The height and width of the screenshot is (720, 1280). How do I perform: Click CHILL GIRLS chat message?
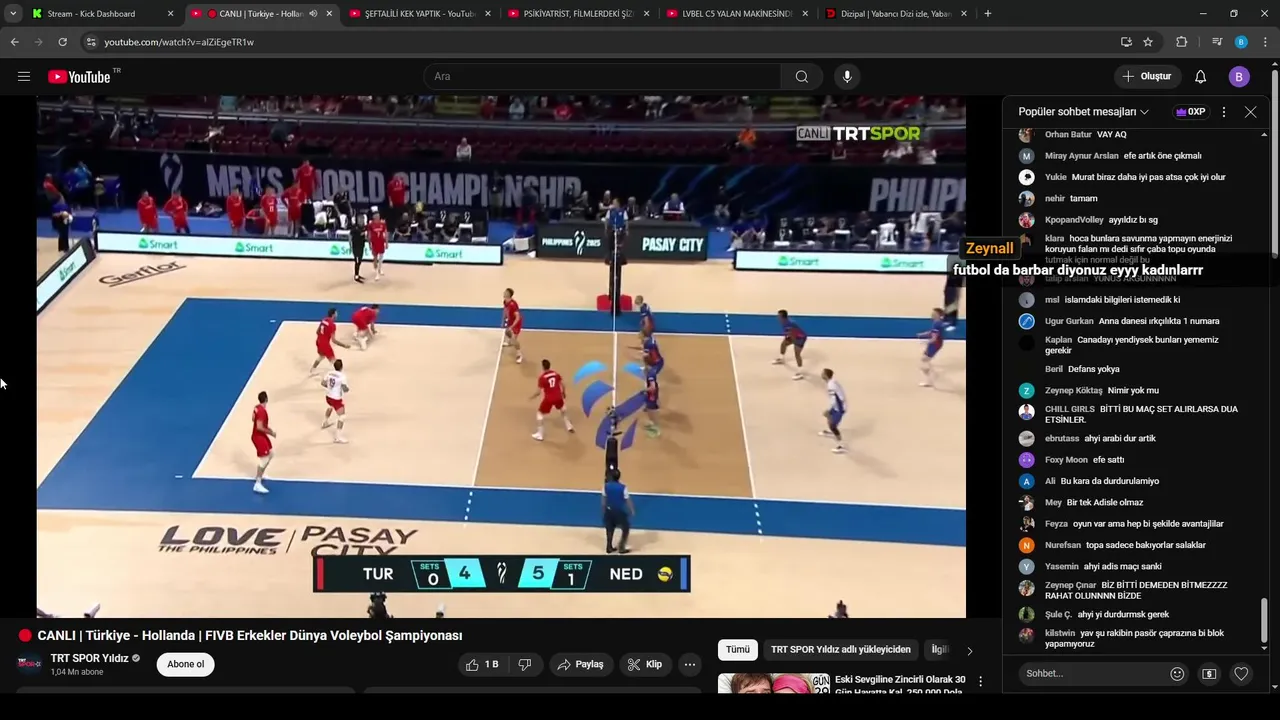tap(1141, 414)
